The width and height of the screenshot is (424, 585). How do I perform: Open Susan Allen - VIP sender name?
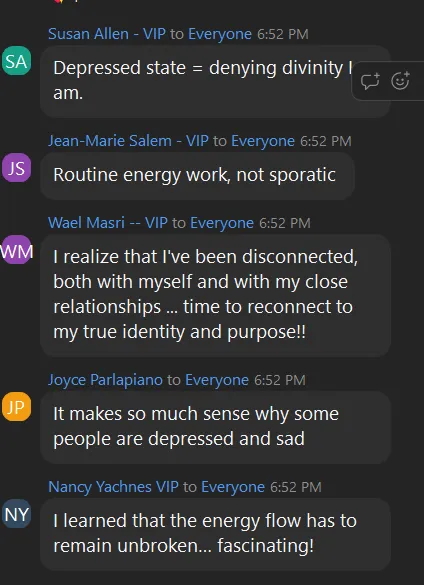click(x=107, y=34)
